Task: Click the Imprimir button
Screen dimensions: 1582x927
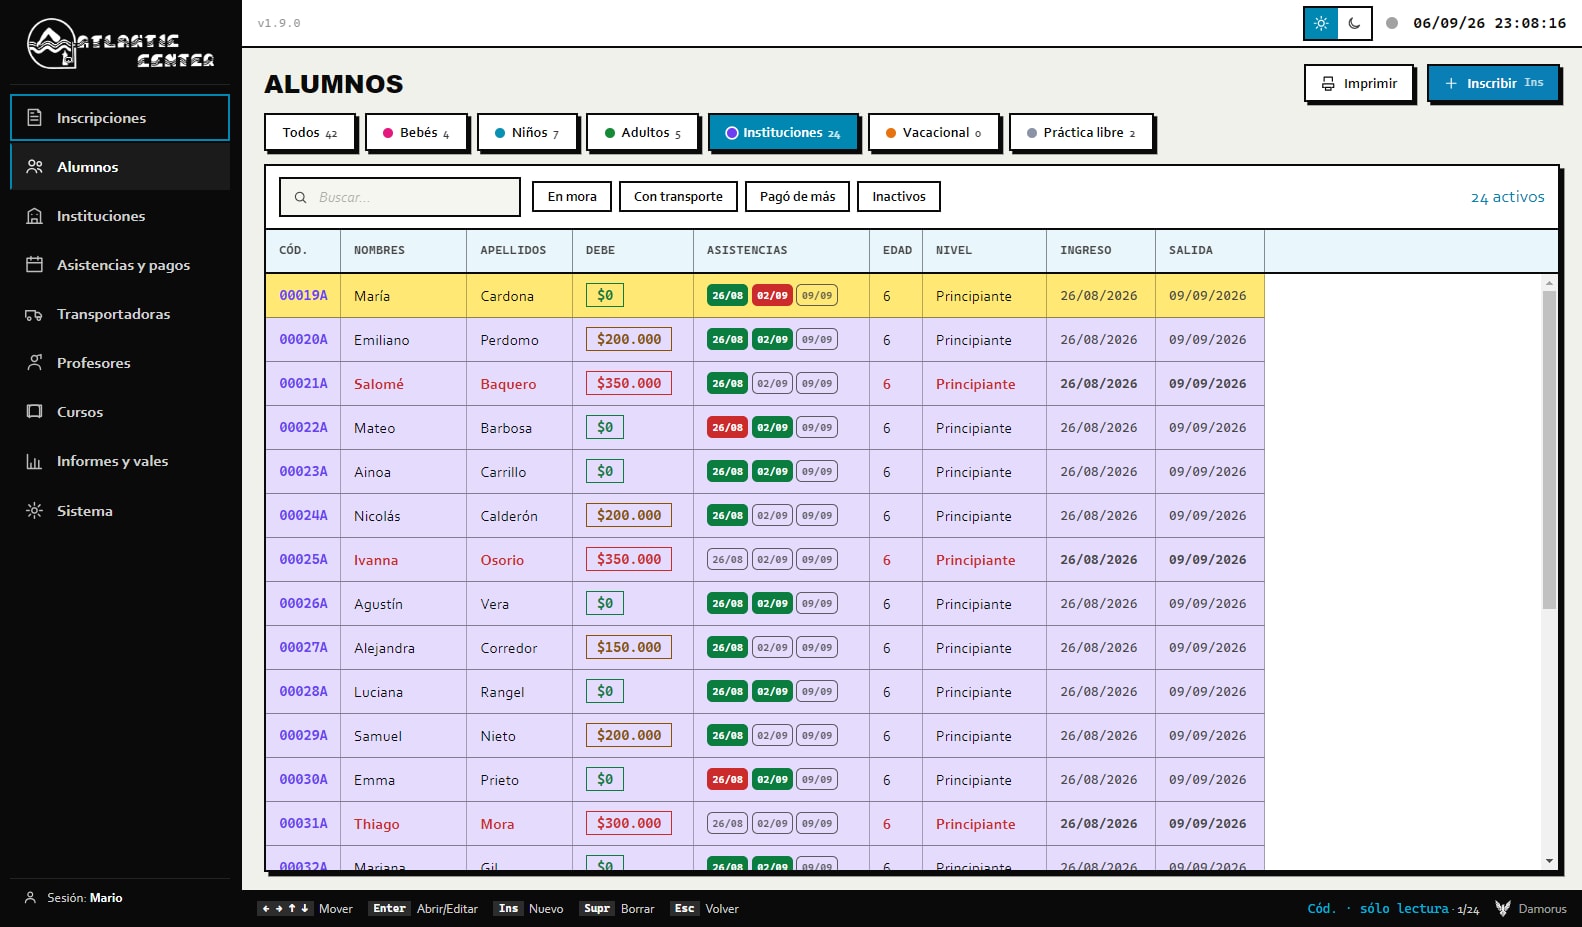Action: (1359, 84)
